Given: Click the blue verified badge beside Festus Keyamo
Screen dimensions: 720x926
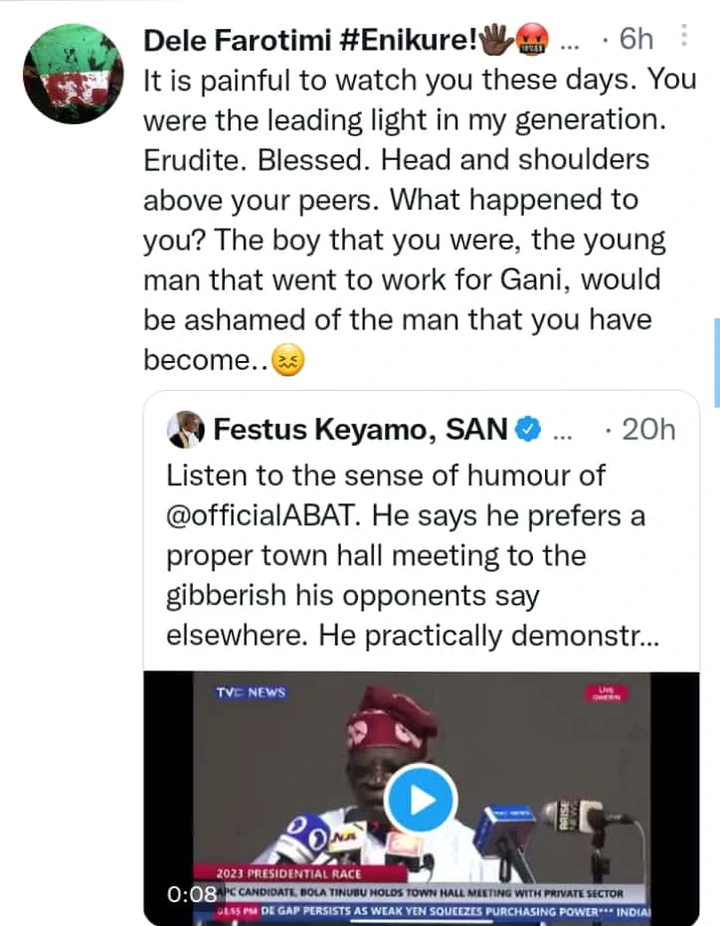Looking at the screenshot, I should coord(528,430).
